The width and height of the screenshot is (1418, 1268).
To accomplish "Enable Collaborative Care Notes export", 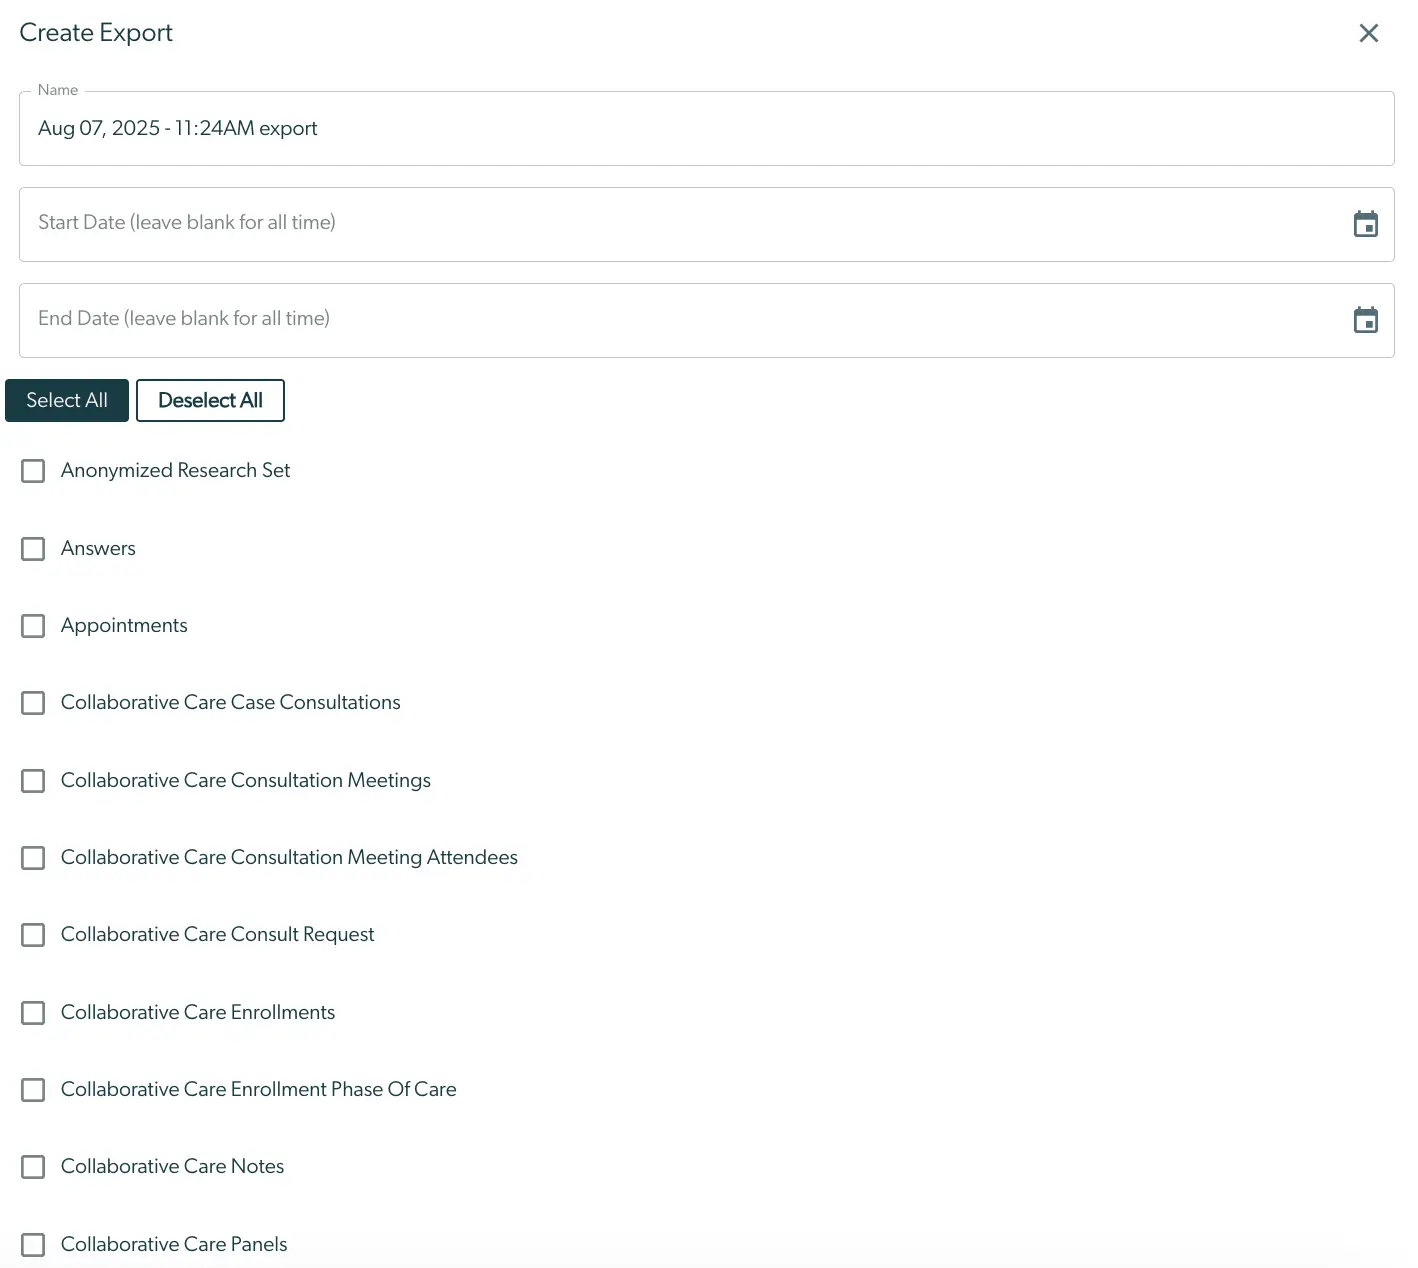I will pos(33,1167).
